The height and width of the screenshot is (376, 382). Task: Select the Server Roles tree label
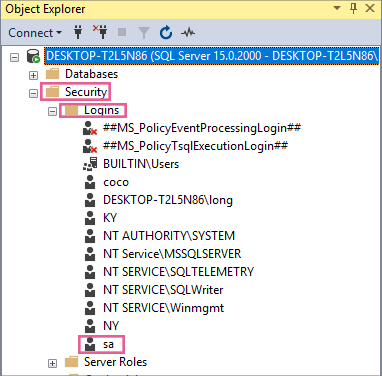pyautogui.click(x=115, y=362)
